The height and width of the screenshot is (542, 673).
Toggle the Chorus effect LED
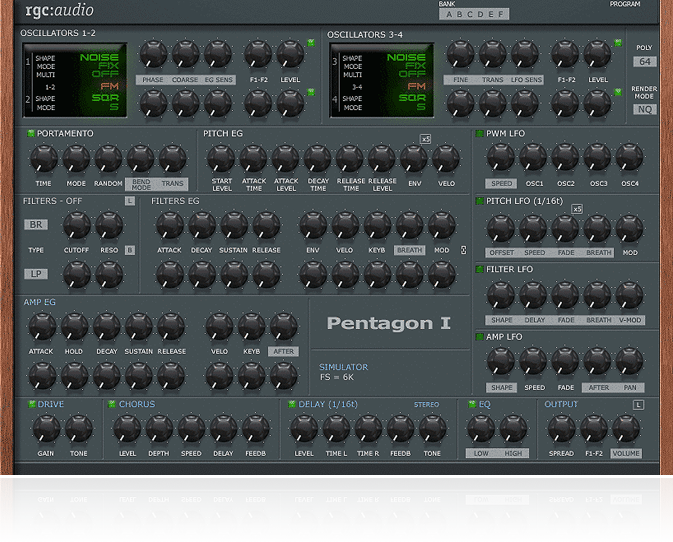pos(112,404)
